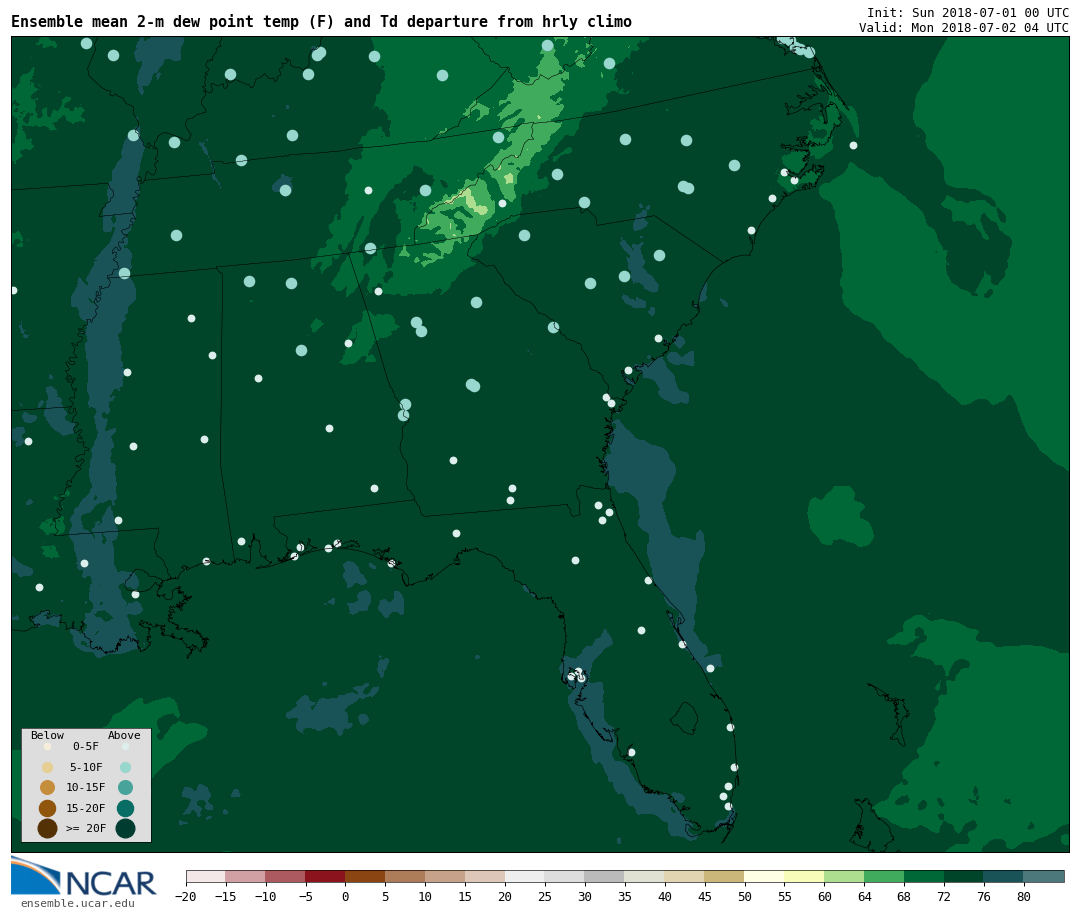
Task: Click the "Below" legend column header
Action: coord(47,736)
